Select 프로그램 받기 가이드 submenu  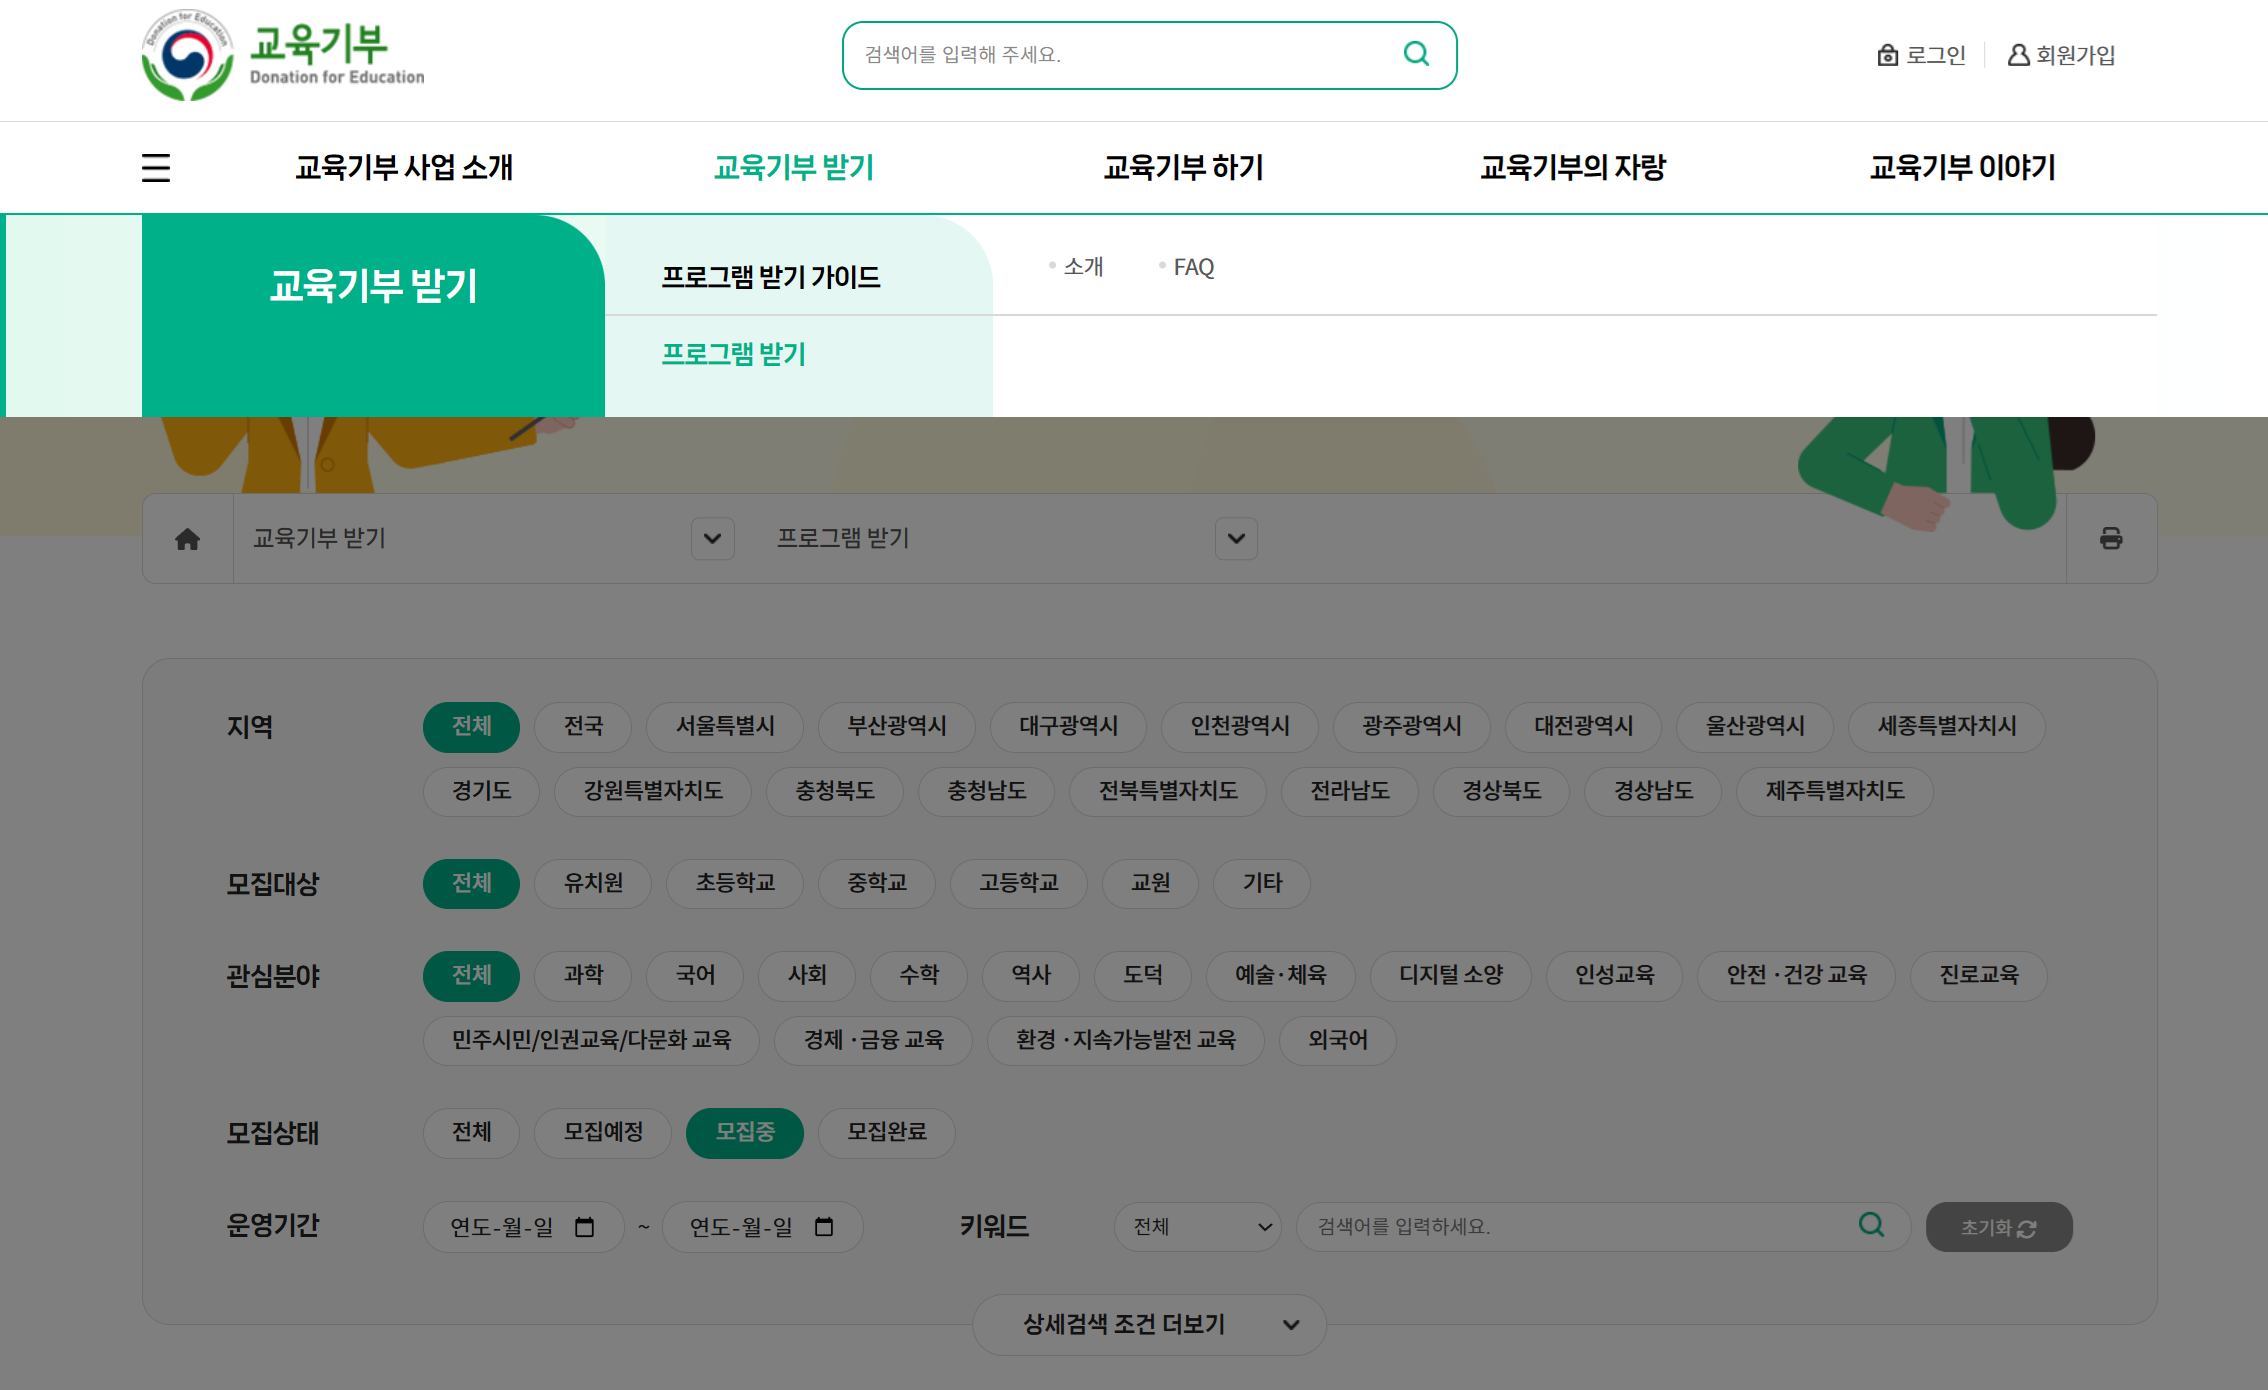(770, 277)
